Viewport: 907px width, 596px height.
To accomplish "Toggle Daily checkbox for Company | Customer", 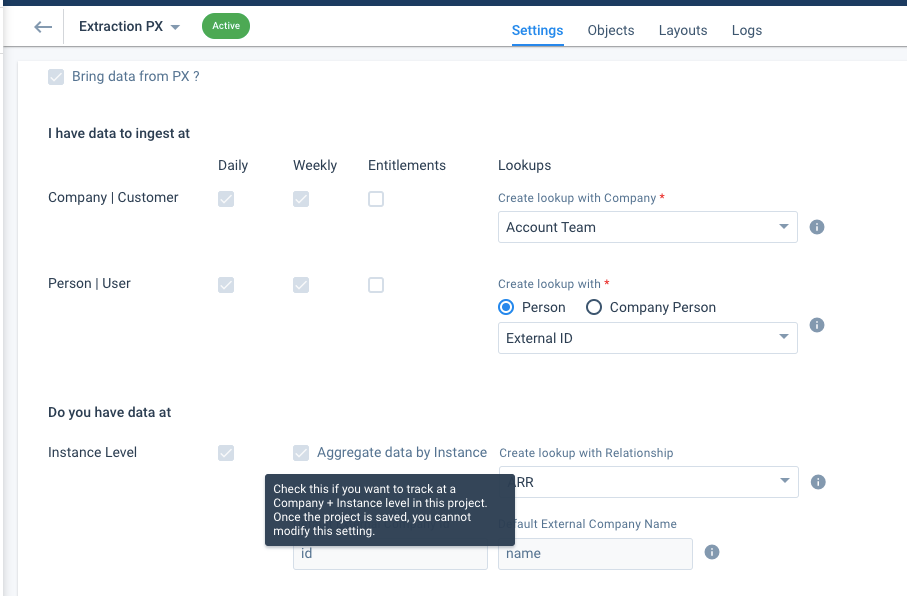I will coord(226,199).
